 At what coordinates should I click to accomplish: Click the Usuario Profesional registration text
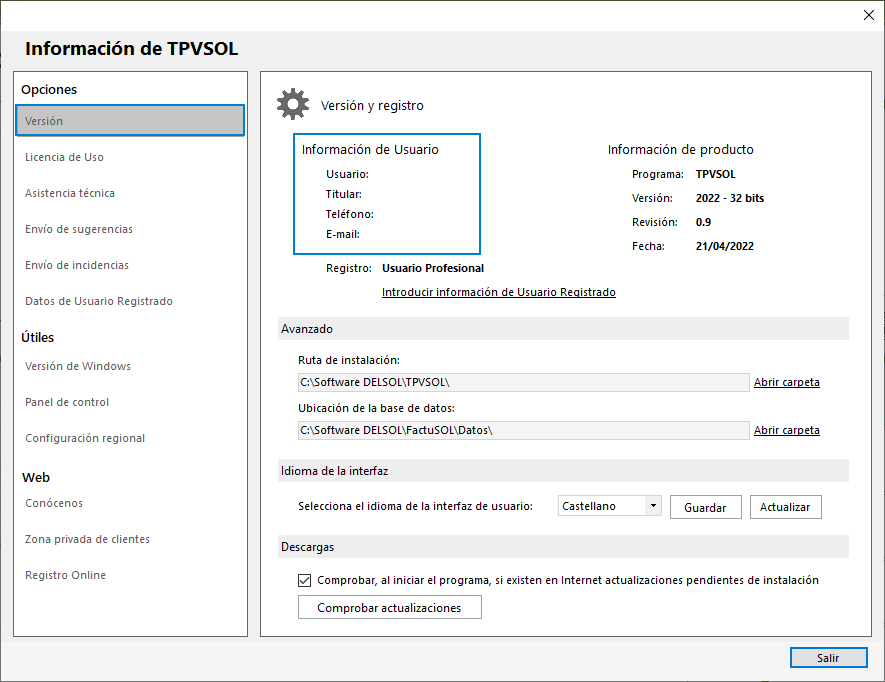pyautogui.click(x=433, y=268)
